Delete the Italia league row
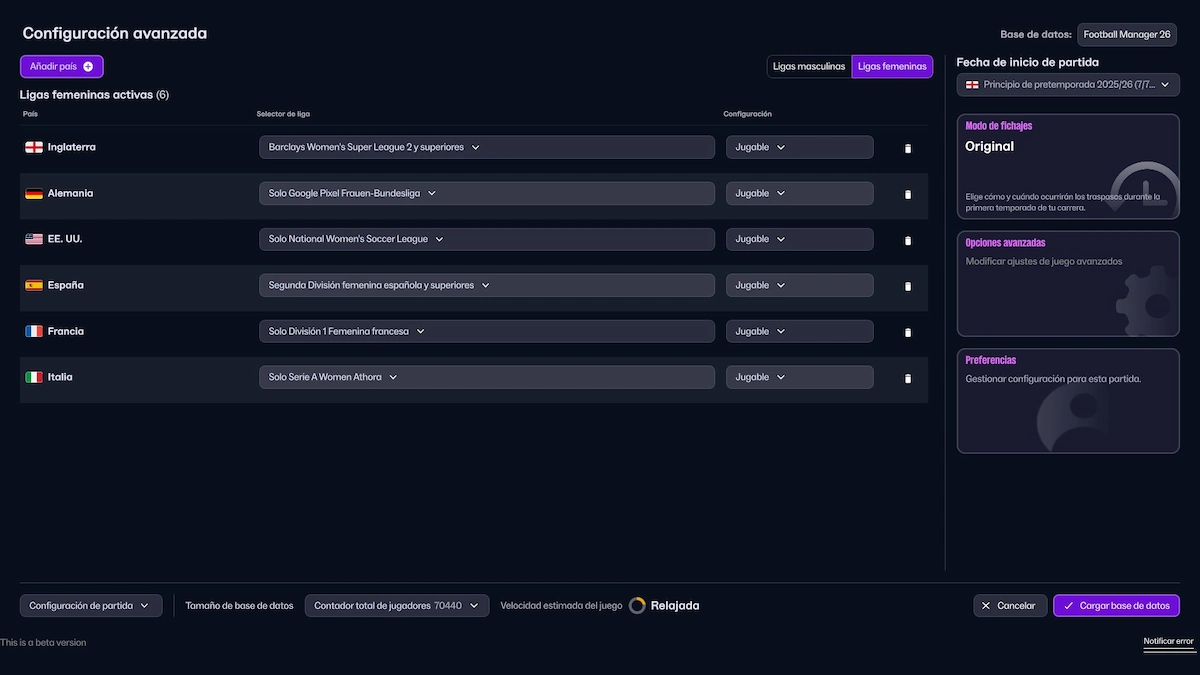The height and width of the screenshot is (675, 1200). pos(908,378)
